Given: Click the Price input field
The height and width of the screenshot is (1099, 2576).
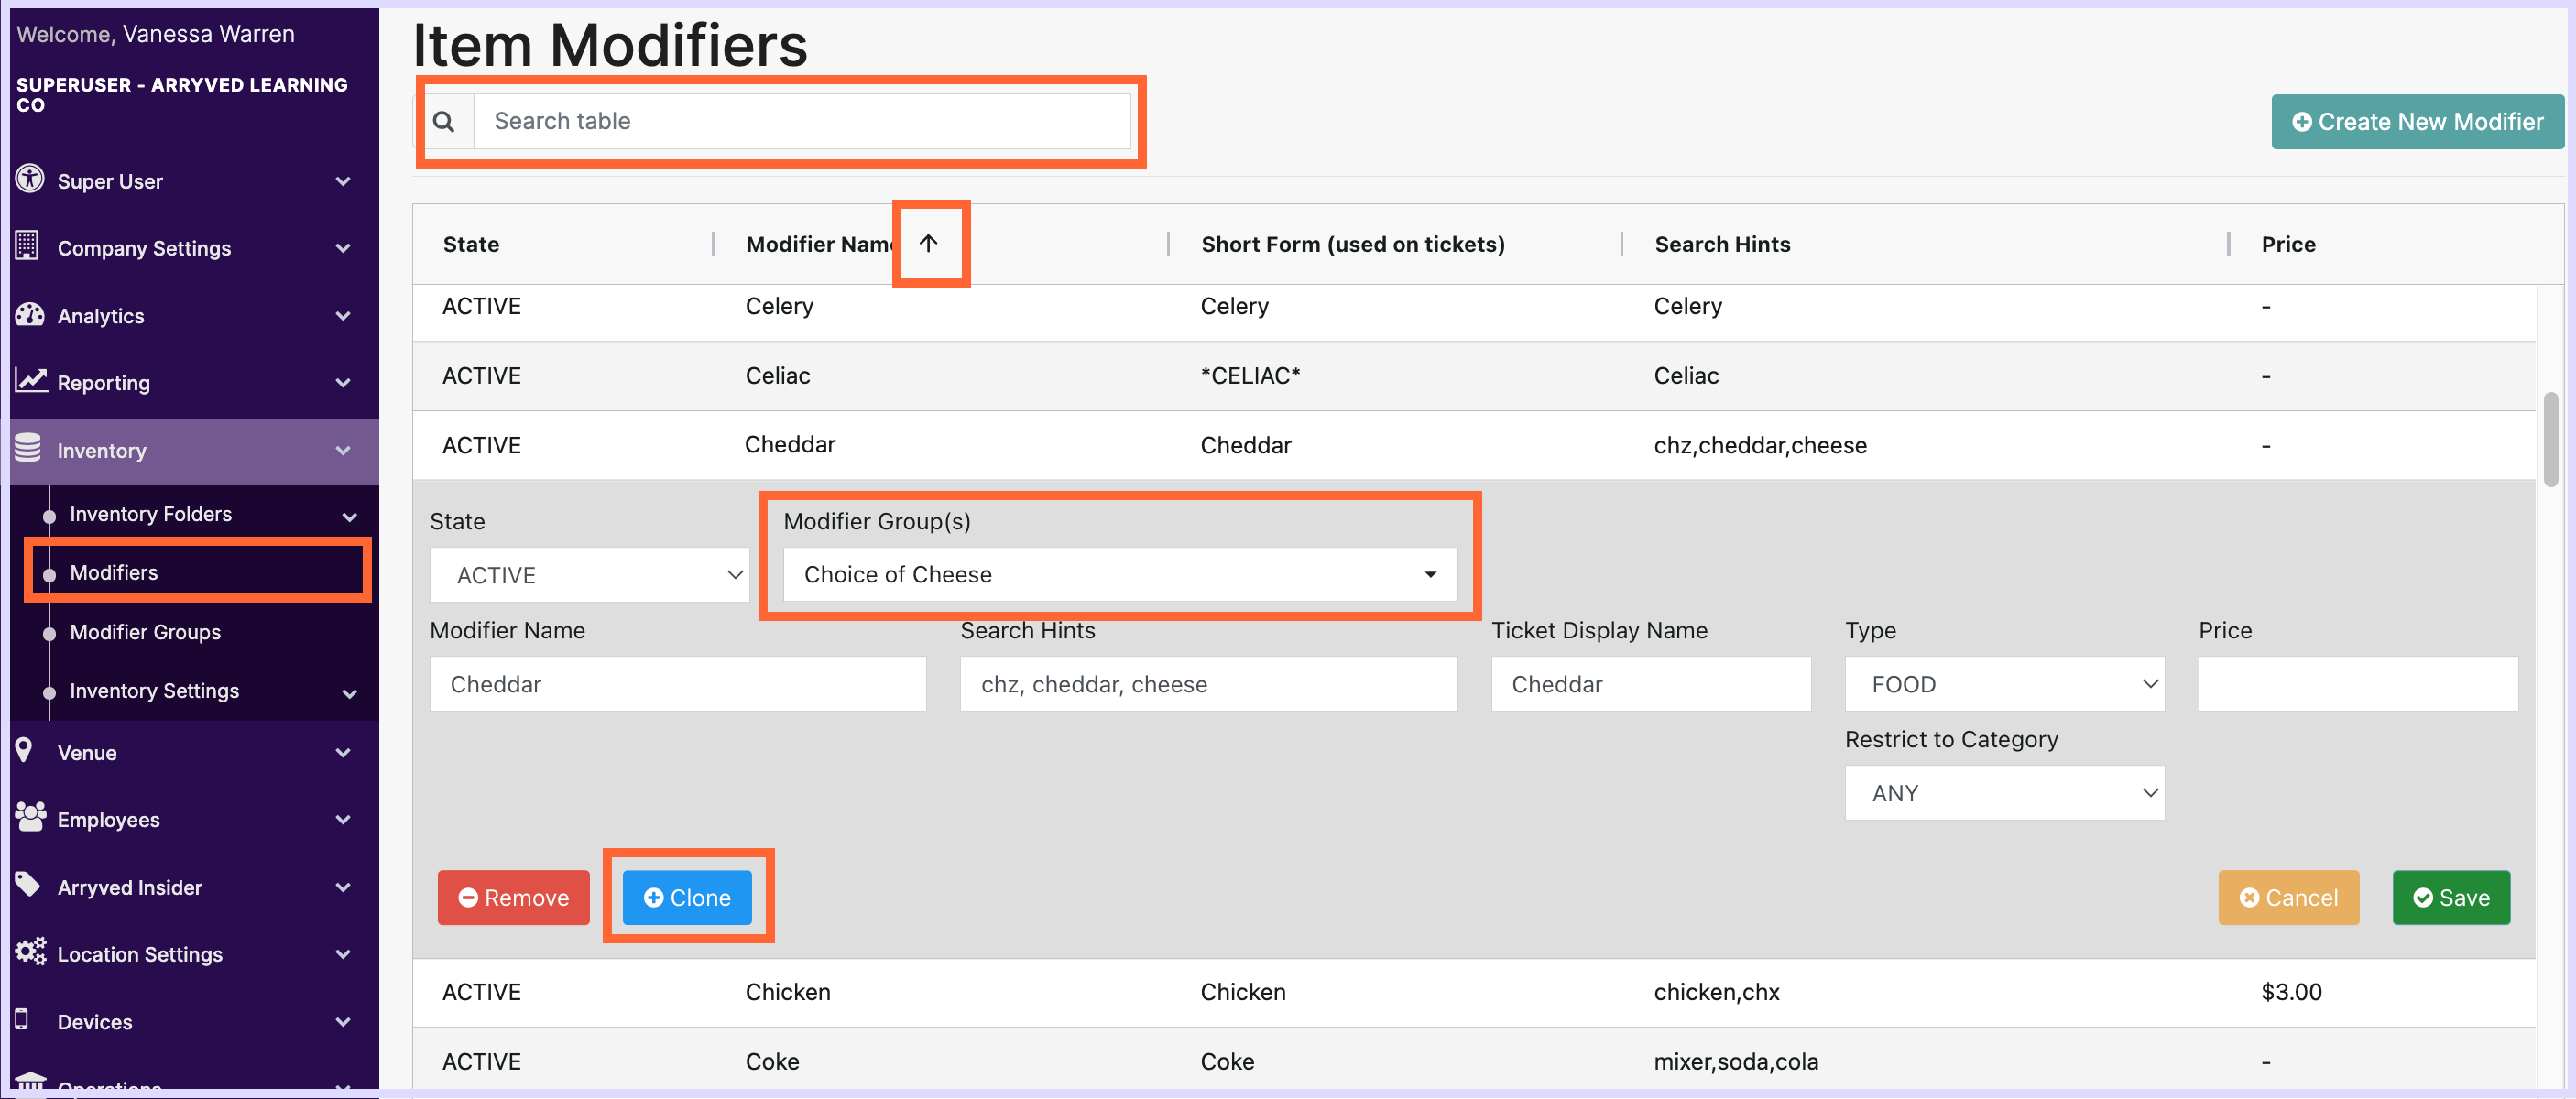Looking at the screenshot, I should (2356, 684).
